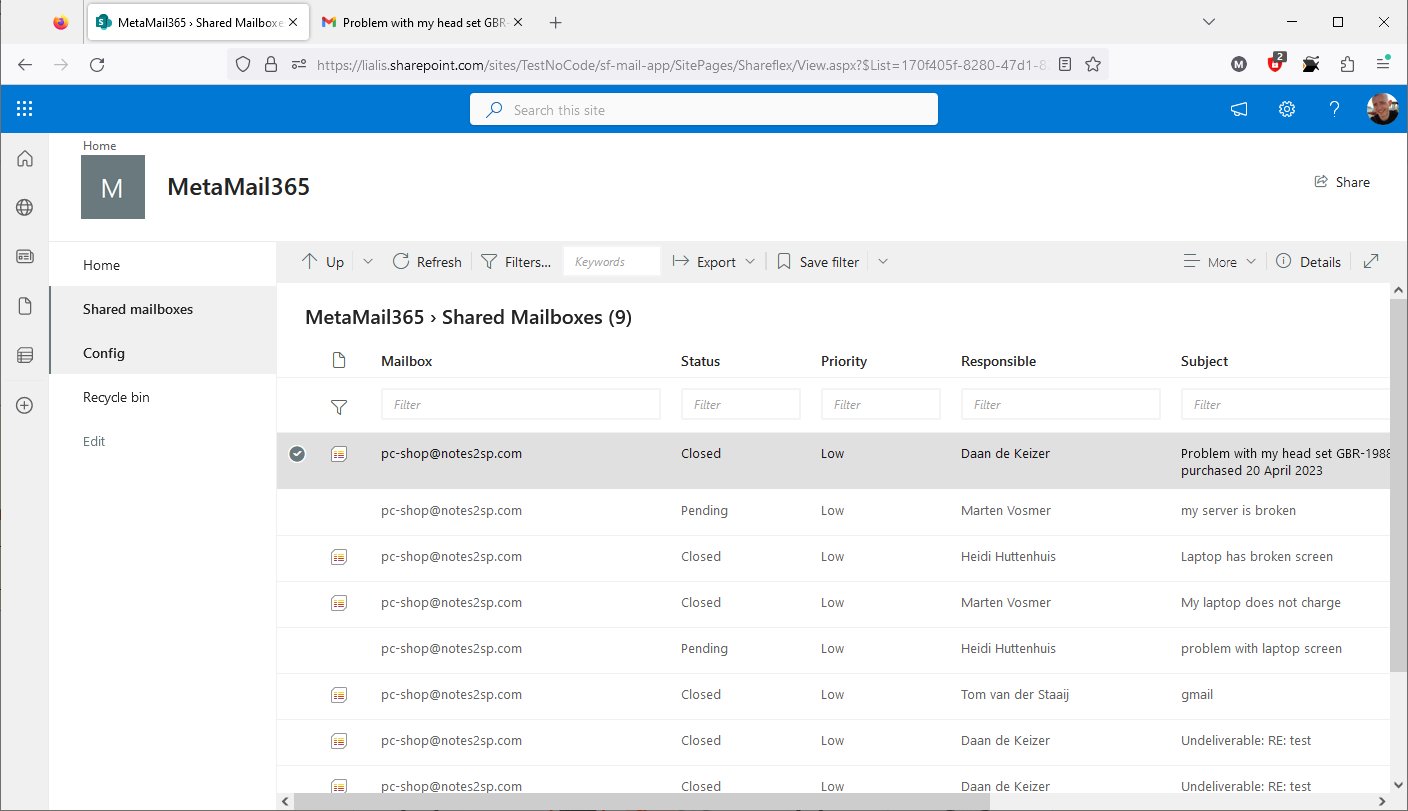This screenshot has width=1408, height=811.
Task: Refresh the mailbox list
Action: click(427, 262)
